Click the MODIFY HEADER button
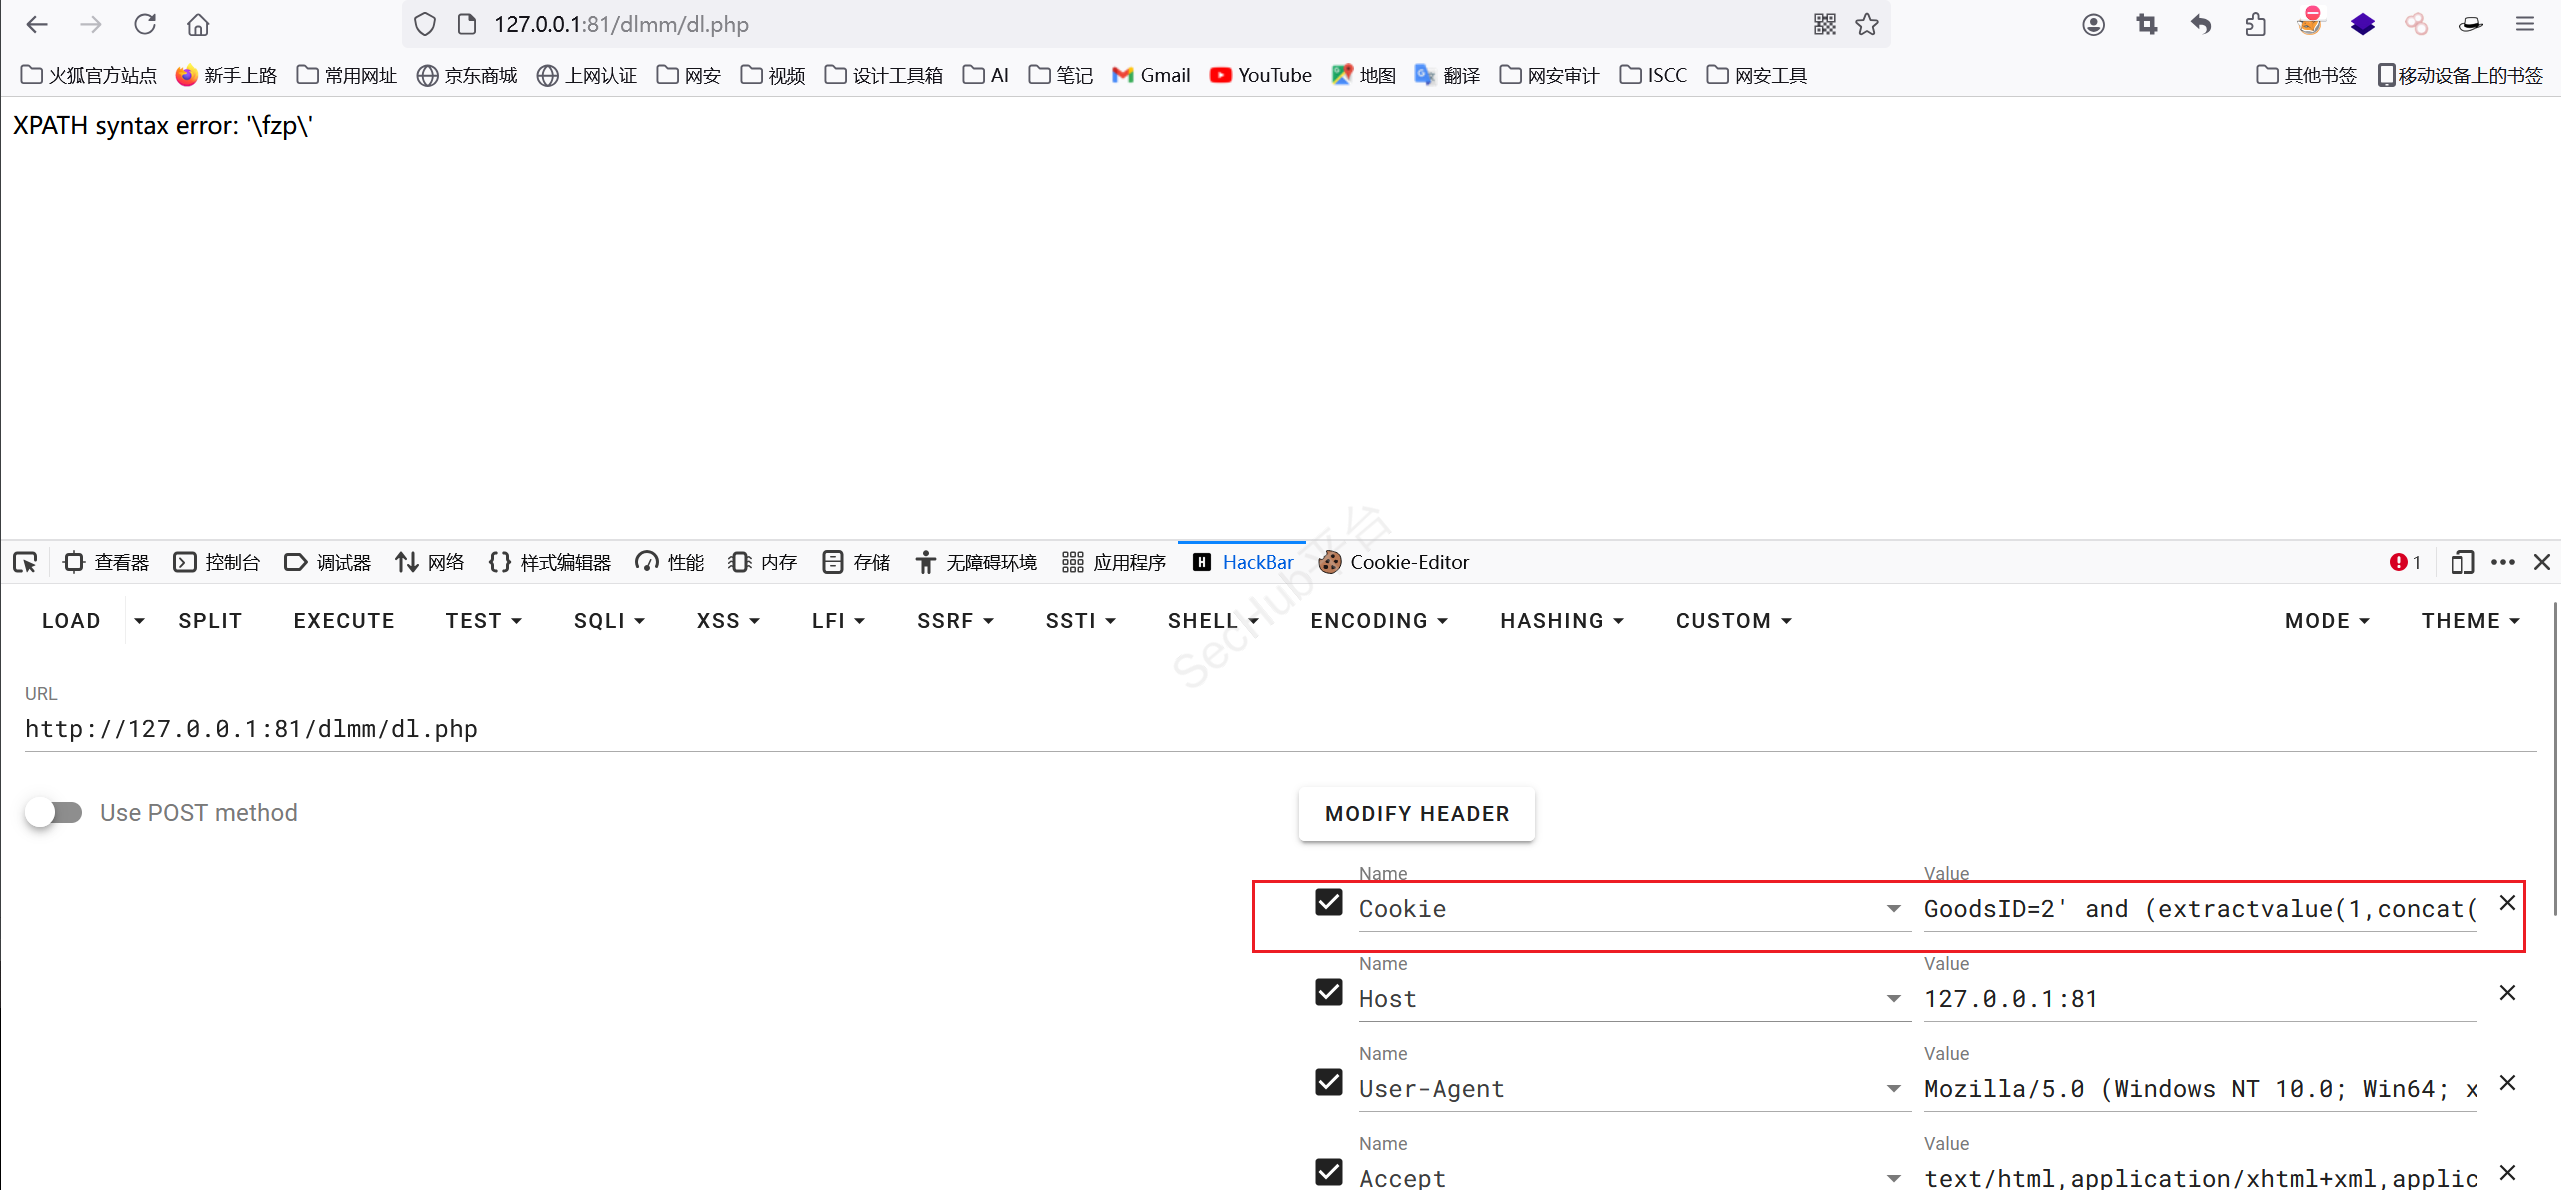Viewport: 2561px width, 1190px height. coord(1416,814)
